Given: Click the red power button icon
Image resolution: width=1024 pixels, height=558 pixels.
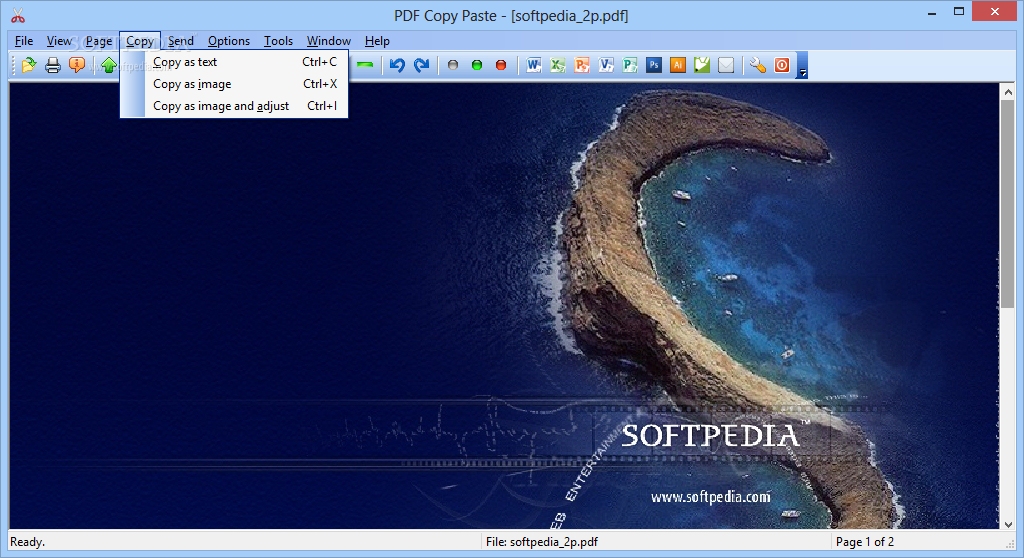Looking at the screenshot, I should coord(782,65).
